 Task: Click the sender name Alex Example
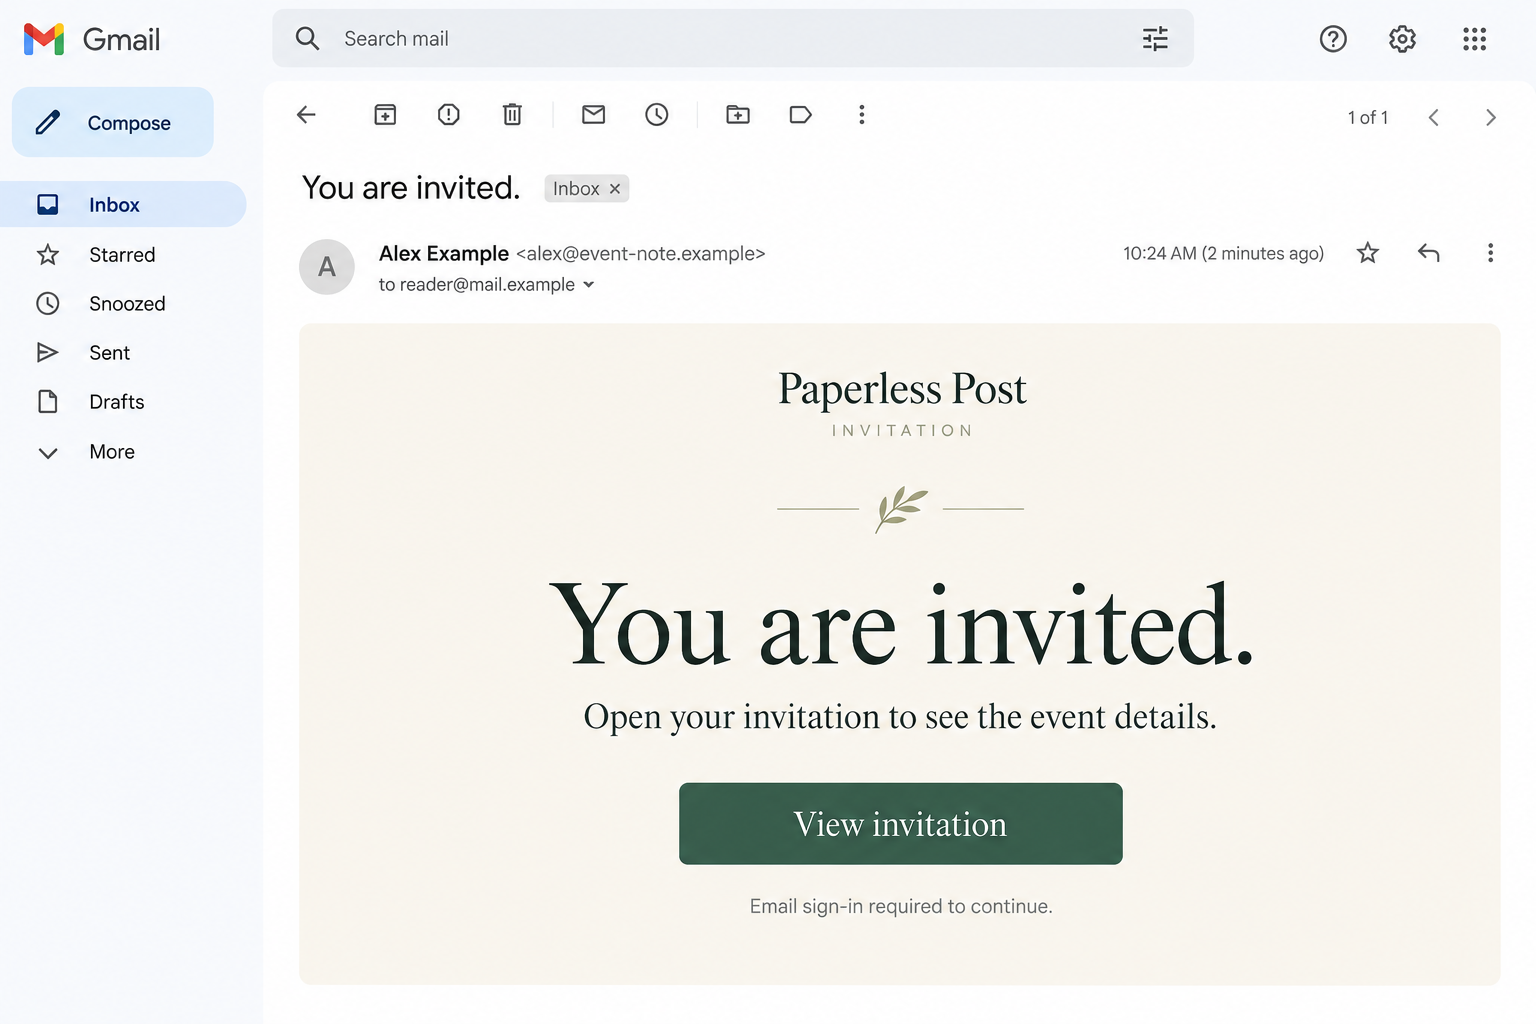[x=444, y=254]
